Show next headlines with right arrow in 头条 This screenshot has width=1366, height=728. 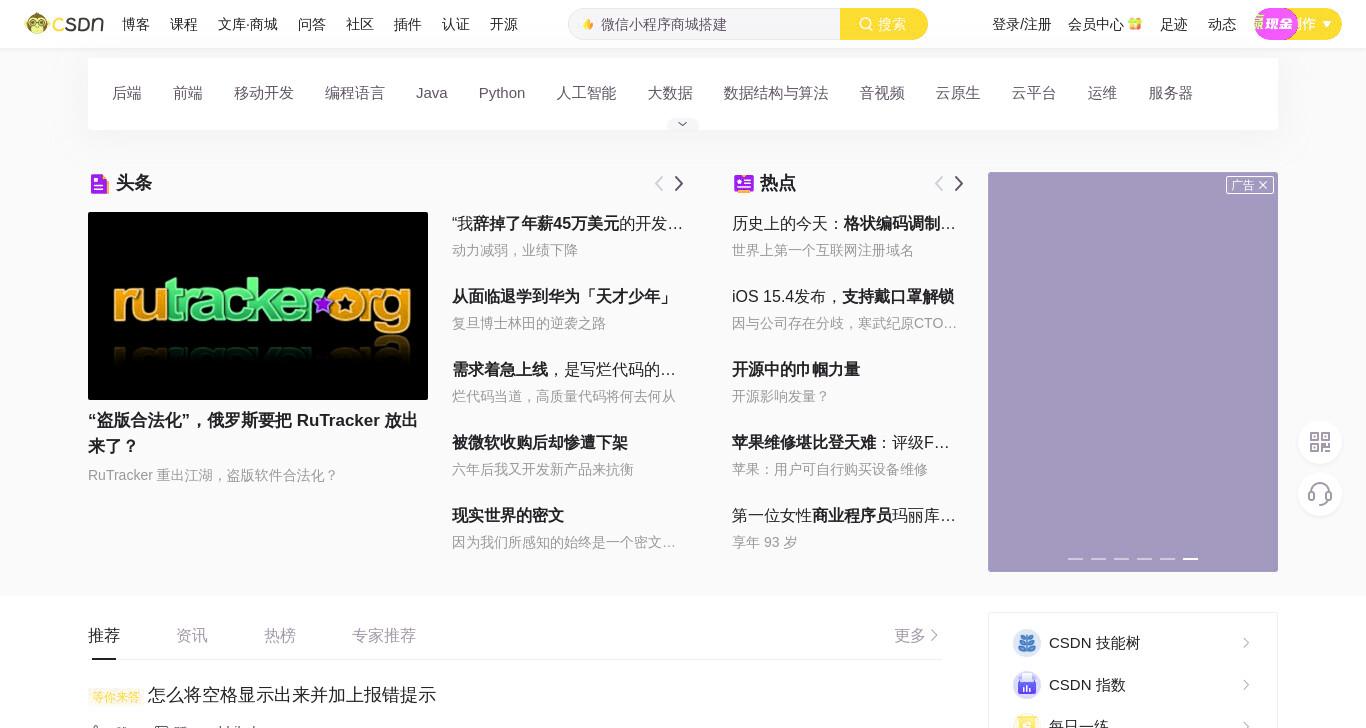click(679, 183)
